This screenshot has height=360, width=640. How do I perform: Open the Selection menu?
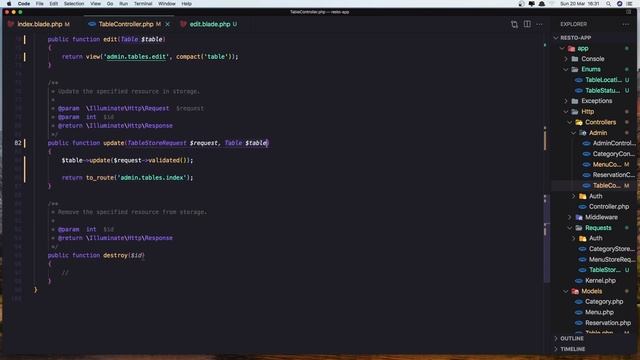74,4
